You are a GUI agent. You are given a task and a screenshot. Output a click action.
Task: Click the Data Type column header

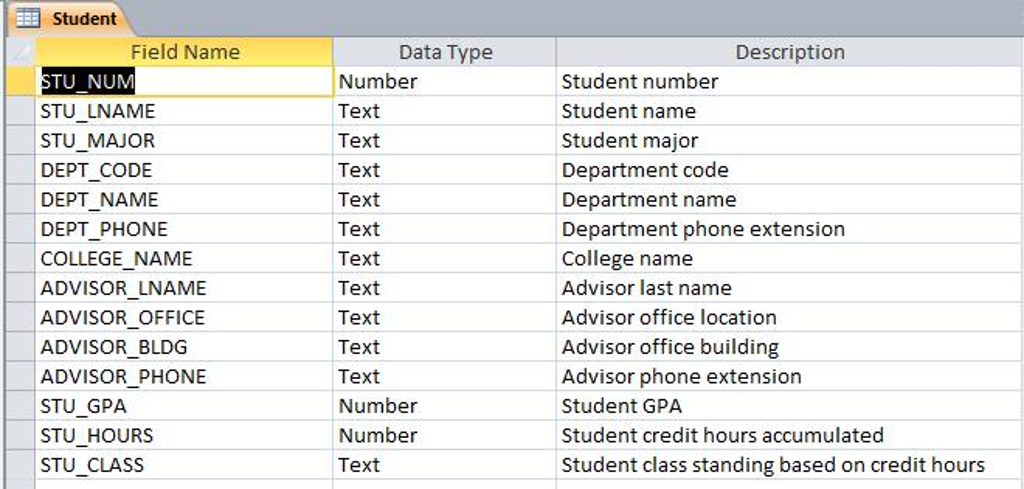(x=445, y=52)
